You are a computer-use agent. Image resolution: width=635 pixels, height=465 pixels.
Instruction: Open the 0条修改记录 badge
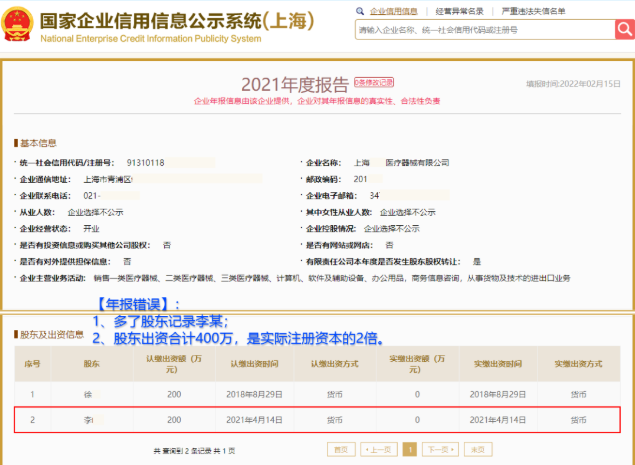(374, 82)
